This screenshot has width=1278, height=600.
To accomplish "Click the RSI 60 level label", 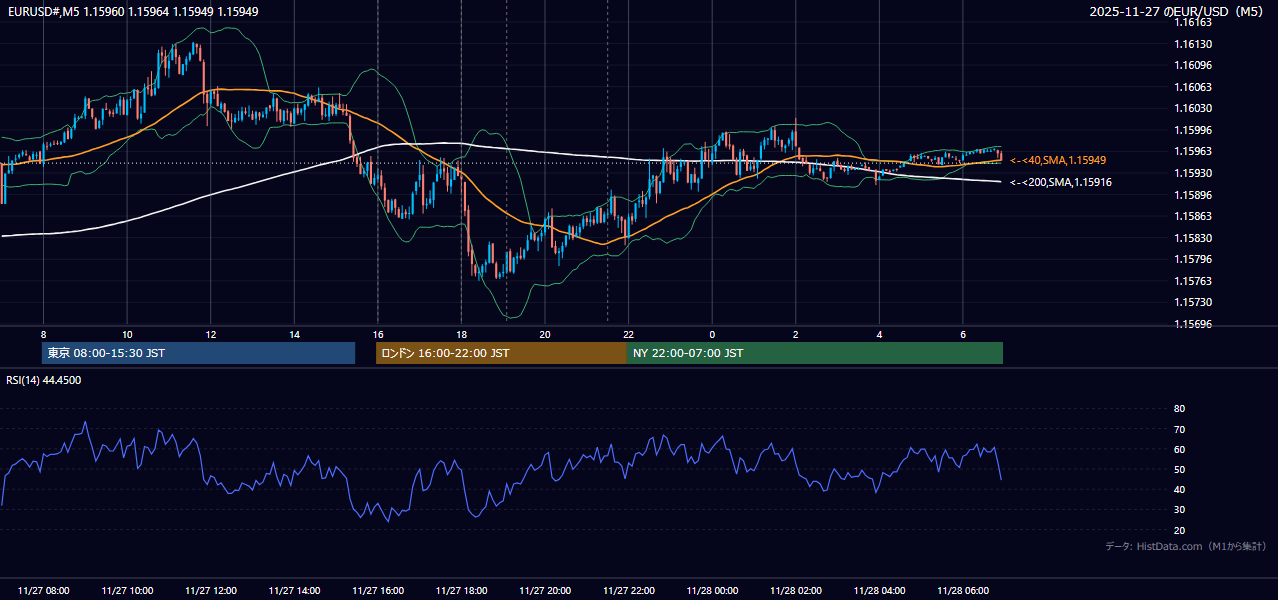I will (x=1179, y=449).
